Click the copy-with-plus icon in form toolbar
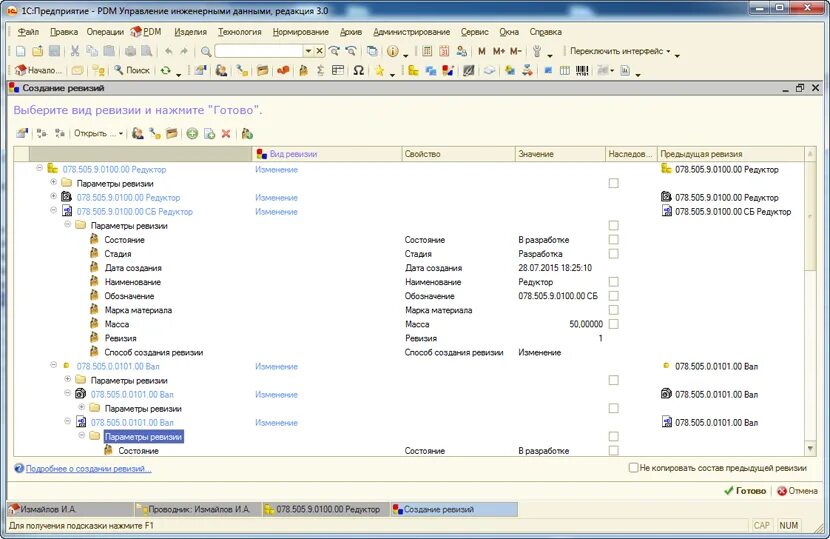Viewport: 830px width, 539px height. point(210,133)
